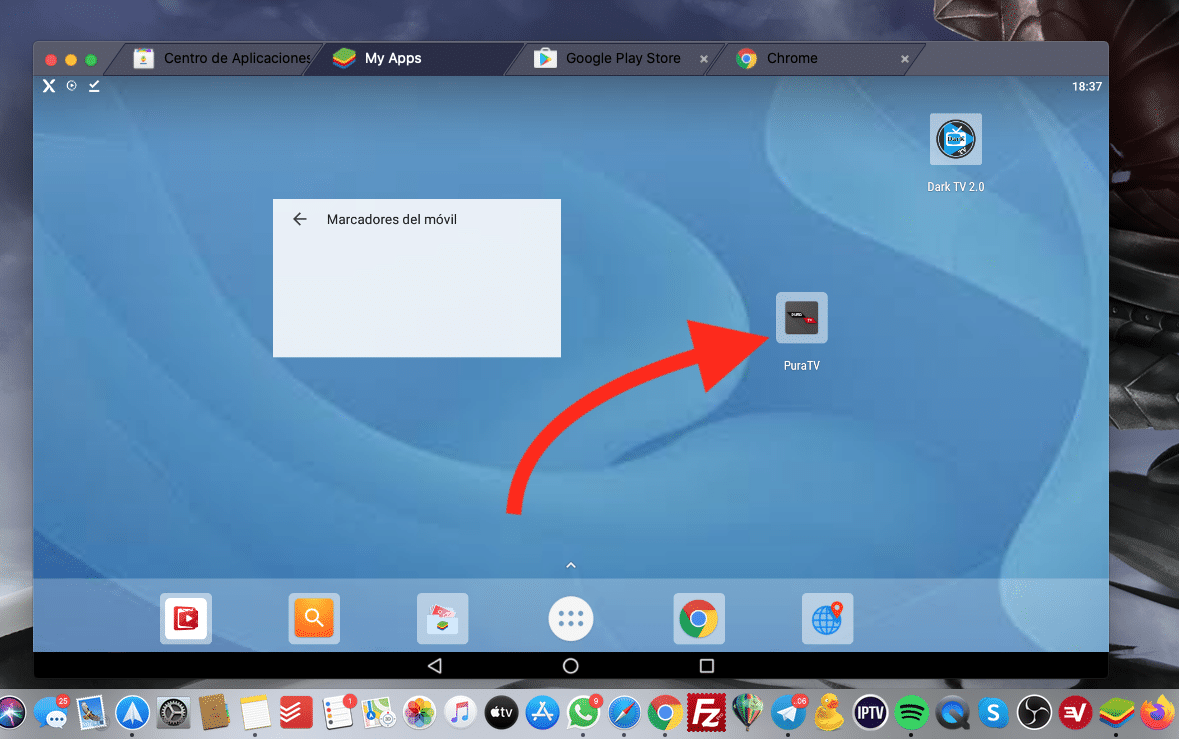Expand the dock chevron arrow
The height and width of the screenshot is (739, 1179).
pyautogui.click(x=570, y=564)
